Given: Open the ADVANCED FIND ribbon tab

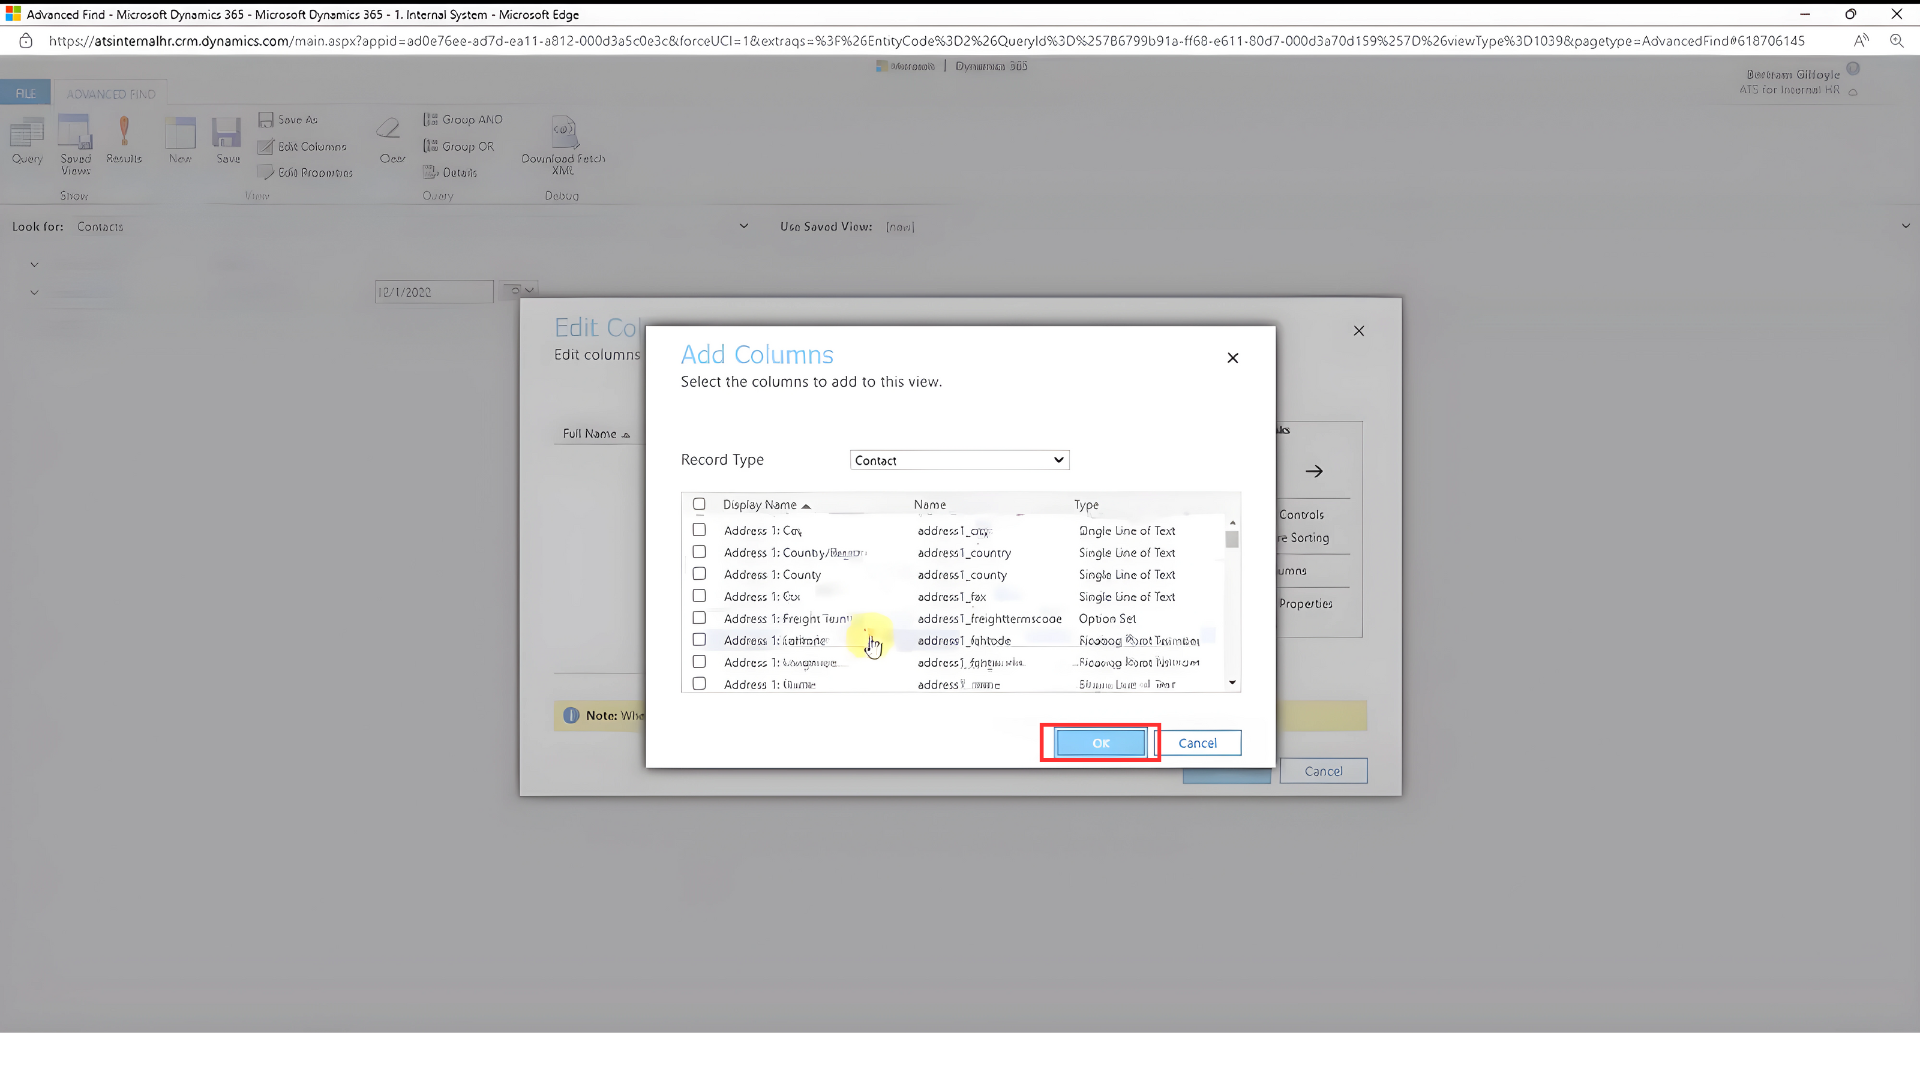Looking at the screenshot, I should 111,94.
